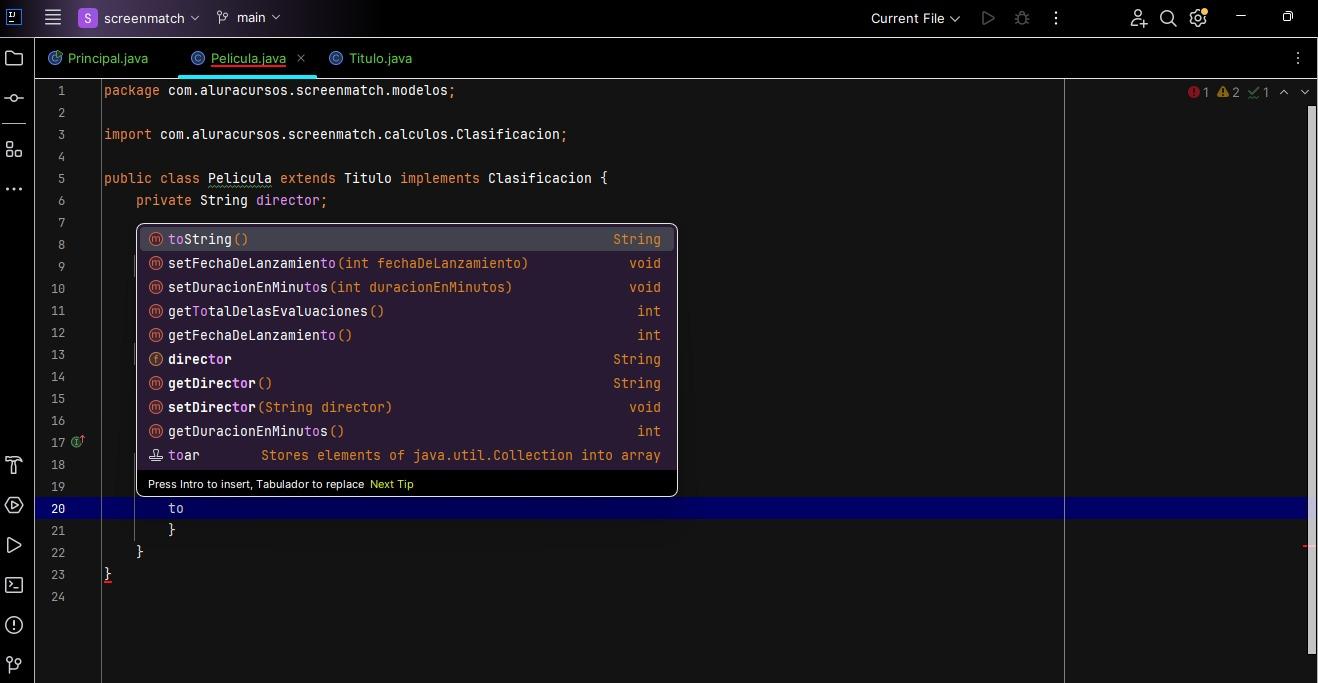Viewport: 1318px width, 683px height.
Task: Open Search Everywhere magnifier
Action: (1168, 18)
